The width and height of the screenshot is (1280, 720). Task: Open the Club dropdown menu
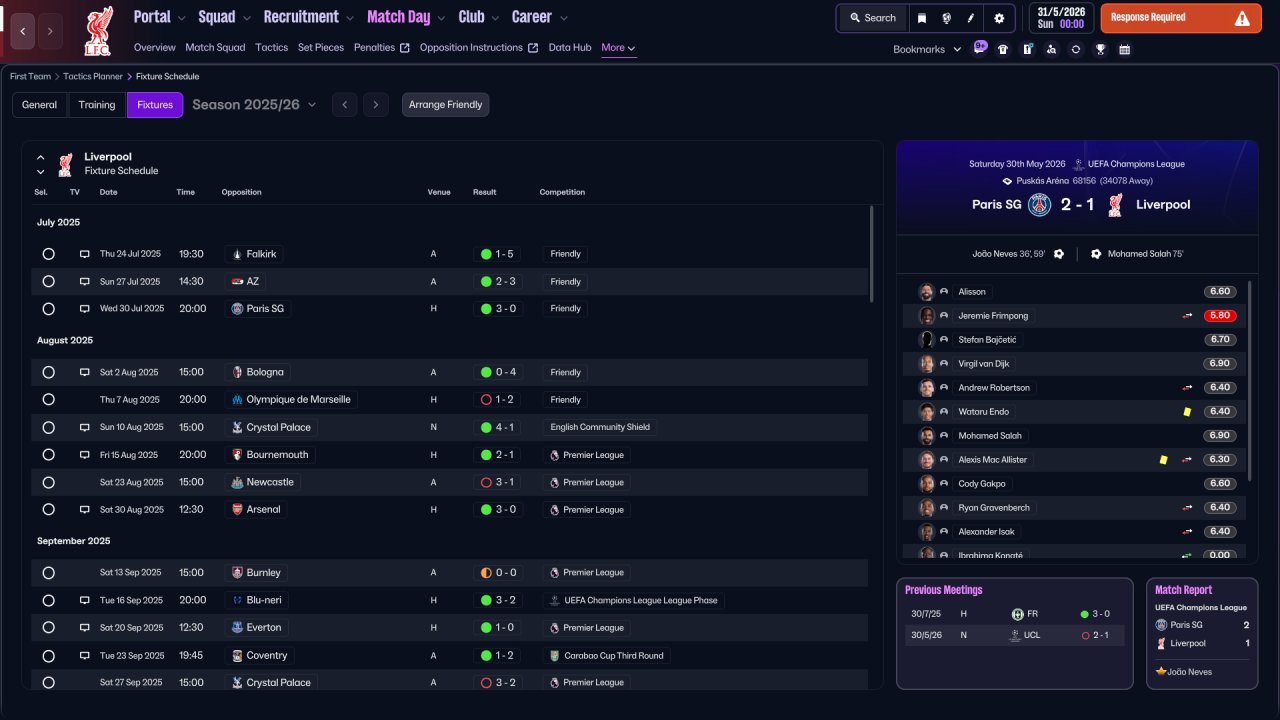[x=479, y=17]
